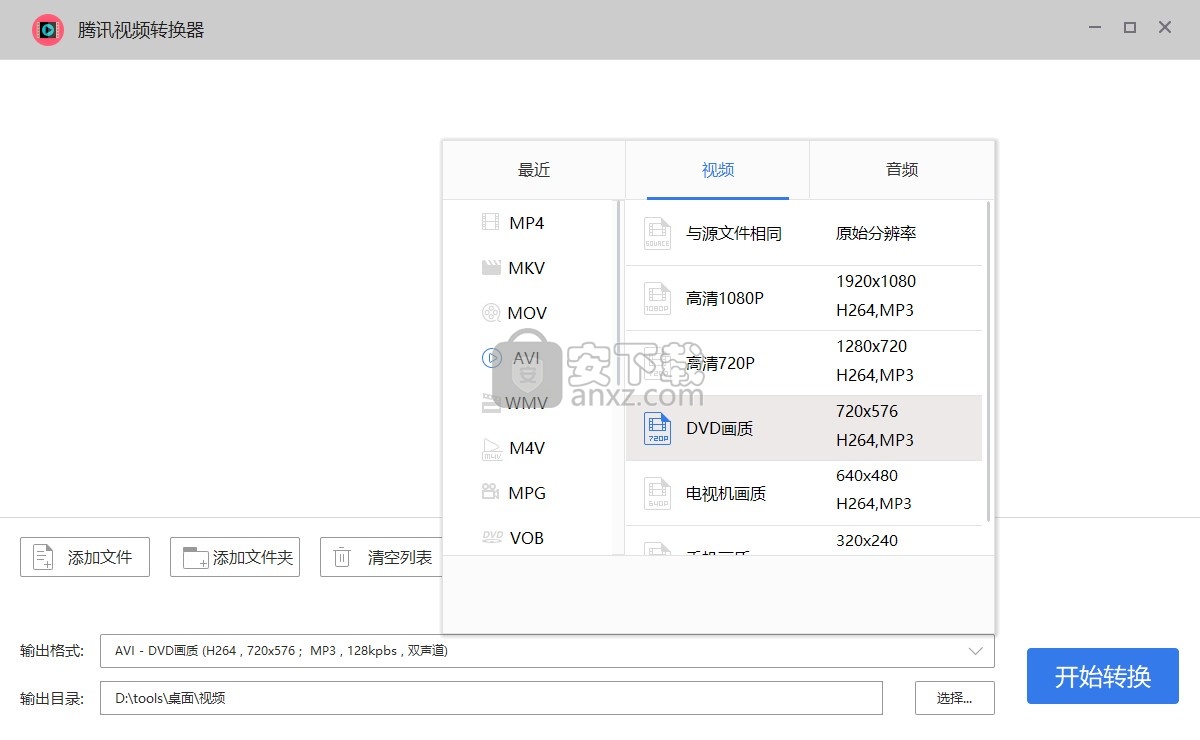The height and width of the screenshot is (740, 1200).
Task: Select the AVI play-circle format icon
Action: click(491, 358)
